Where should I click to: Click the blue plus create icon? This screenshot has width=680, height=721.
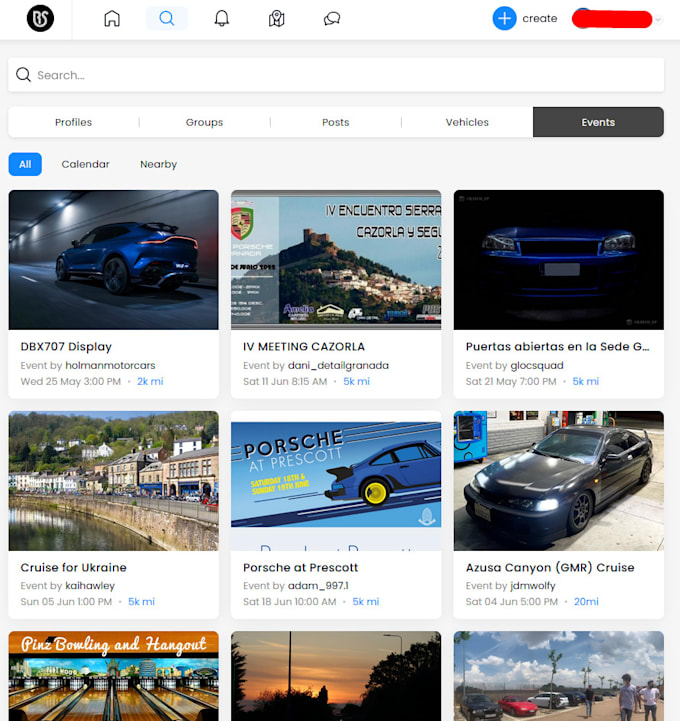pos(504,18)
